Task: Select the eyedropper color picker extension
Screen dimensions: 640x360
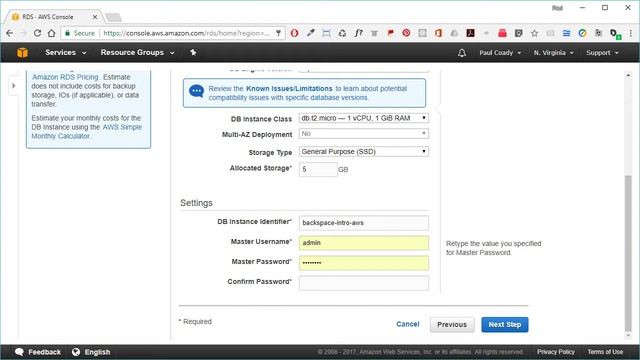Action: click(x=311, y=33)
